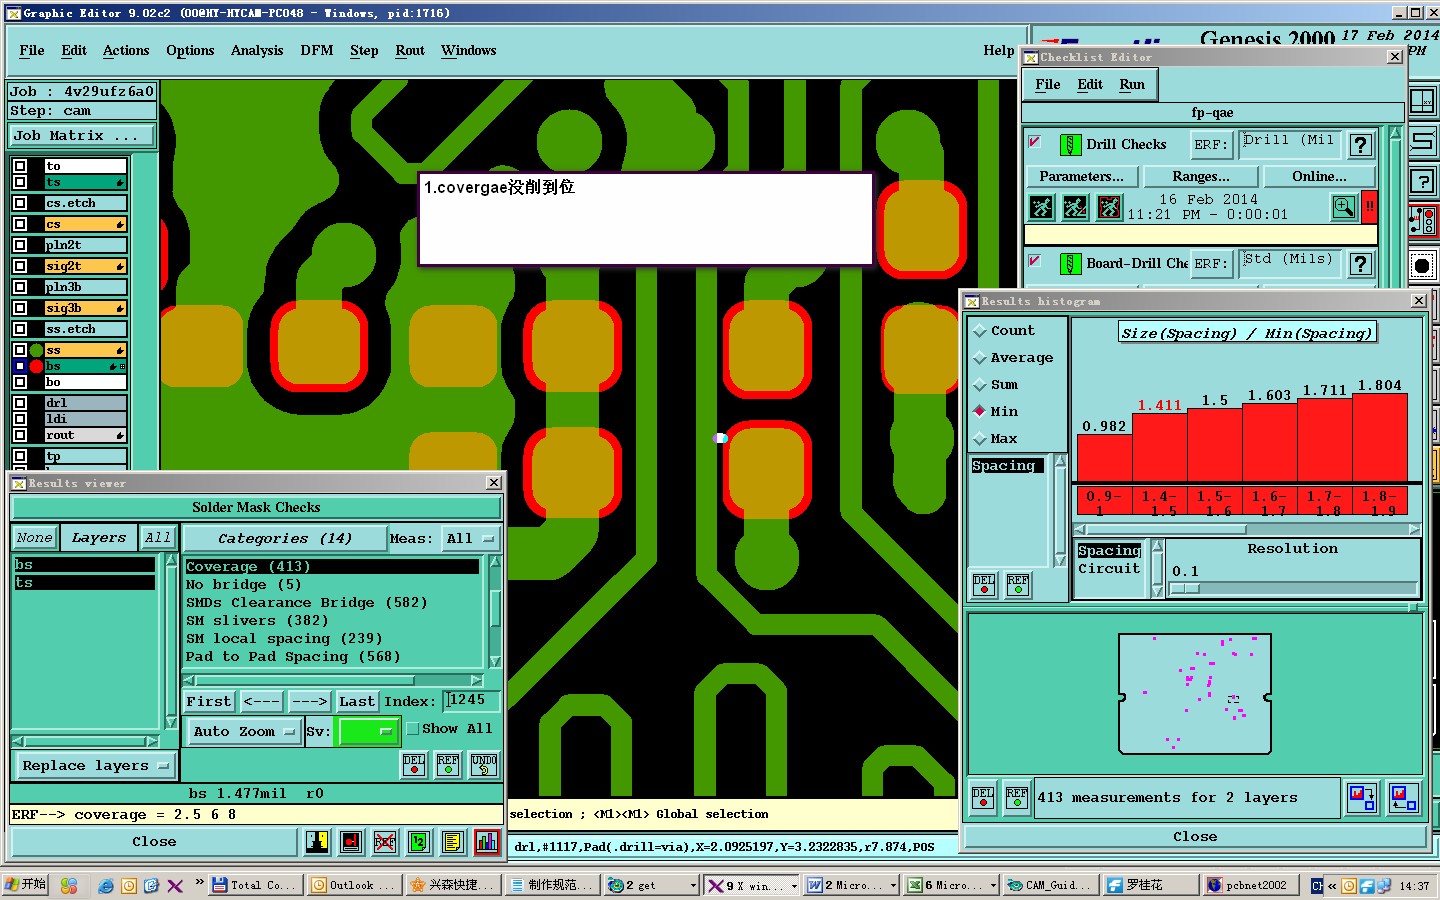Toggle Drill Checks checklist checkbox
Viewport: 1440px width, 900px height.
point(1035,142)
